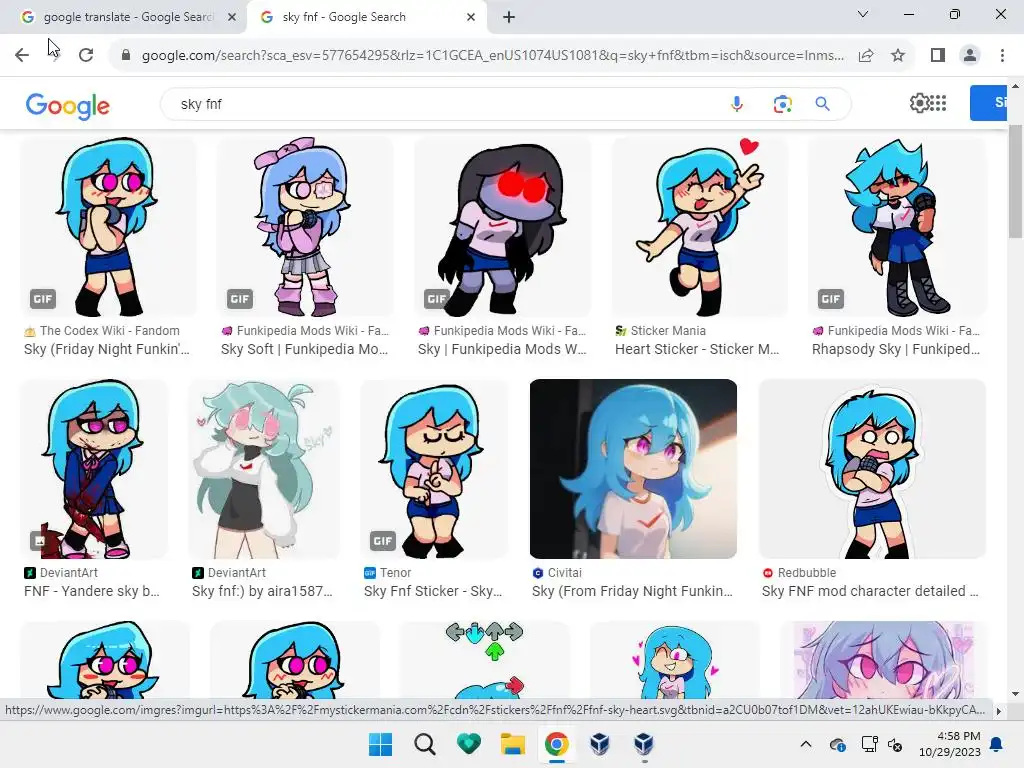Viewport: 1024px width, 768px height.
Task: Click the Google logo
Action: tap(68, 105)
